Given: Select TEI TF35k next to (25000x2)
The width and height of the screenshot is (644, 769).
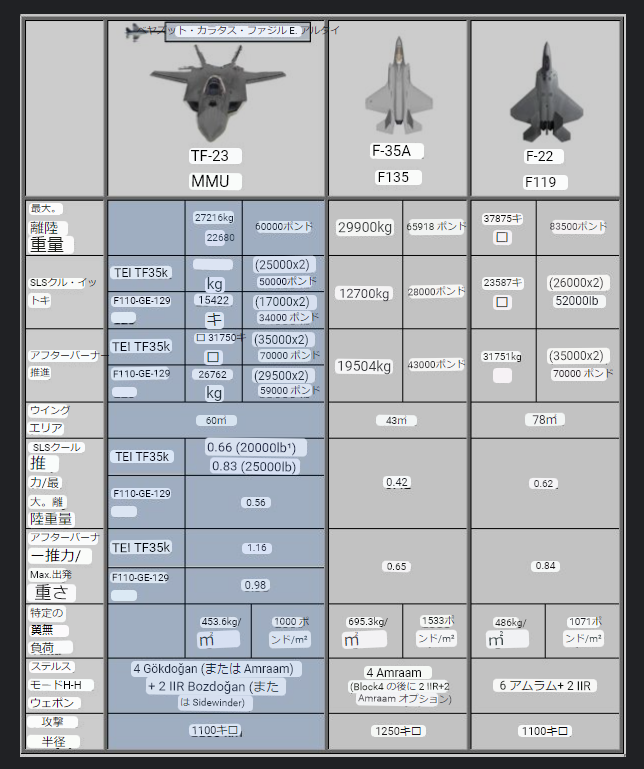Looking at the screenshot, I should click(x=141, y=273).
